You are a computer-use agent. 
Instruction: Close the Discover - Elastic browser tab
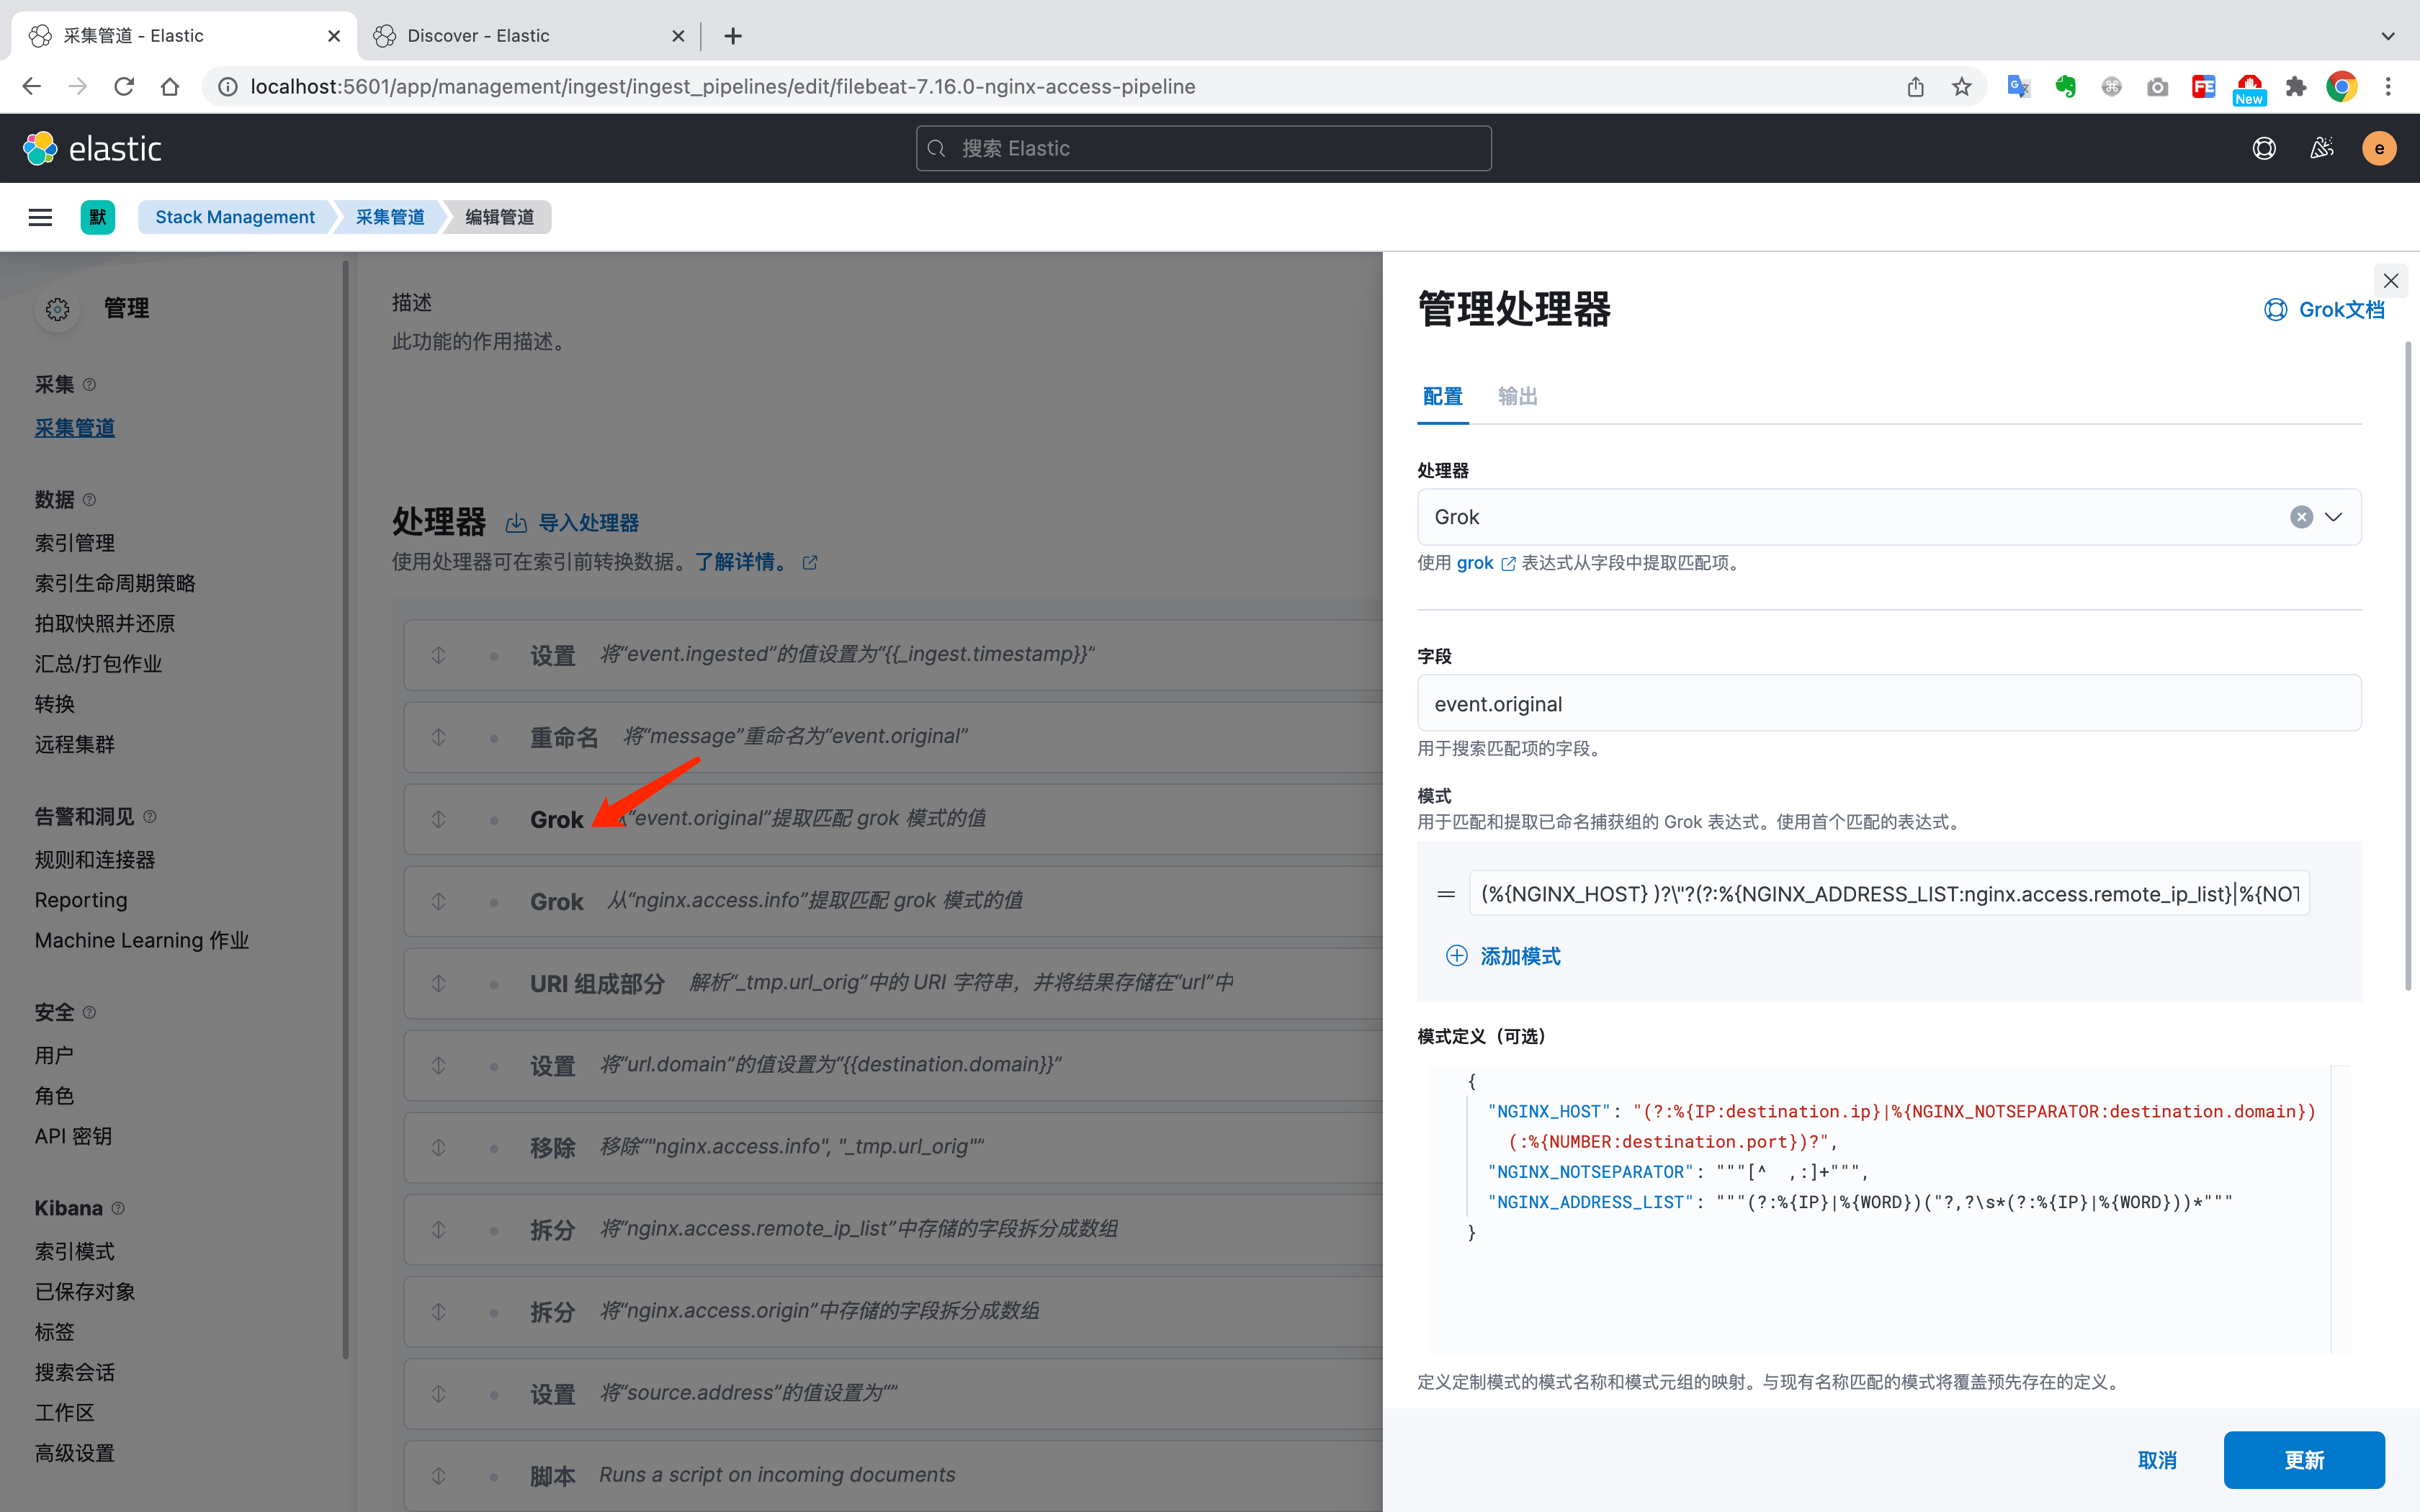point(678,36)
